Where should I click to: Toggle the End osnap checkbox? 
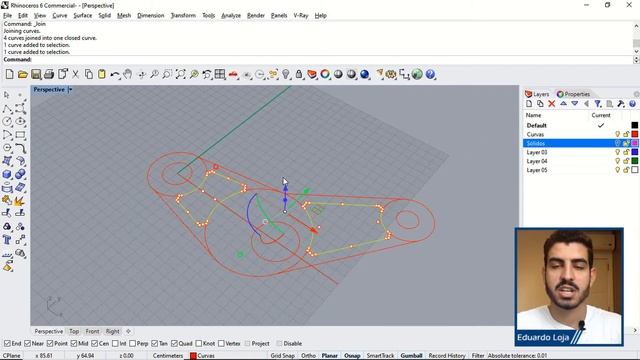7,344
